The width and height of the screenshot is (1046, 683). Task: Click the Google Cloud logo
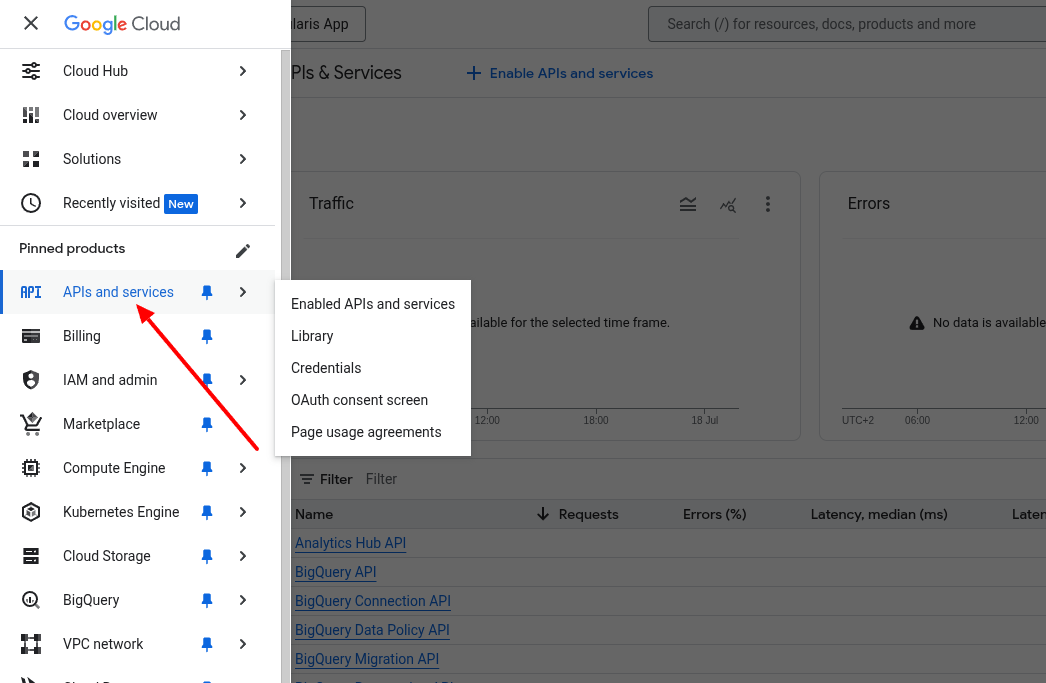pyautogui.click(x=122, y=24)
